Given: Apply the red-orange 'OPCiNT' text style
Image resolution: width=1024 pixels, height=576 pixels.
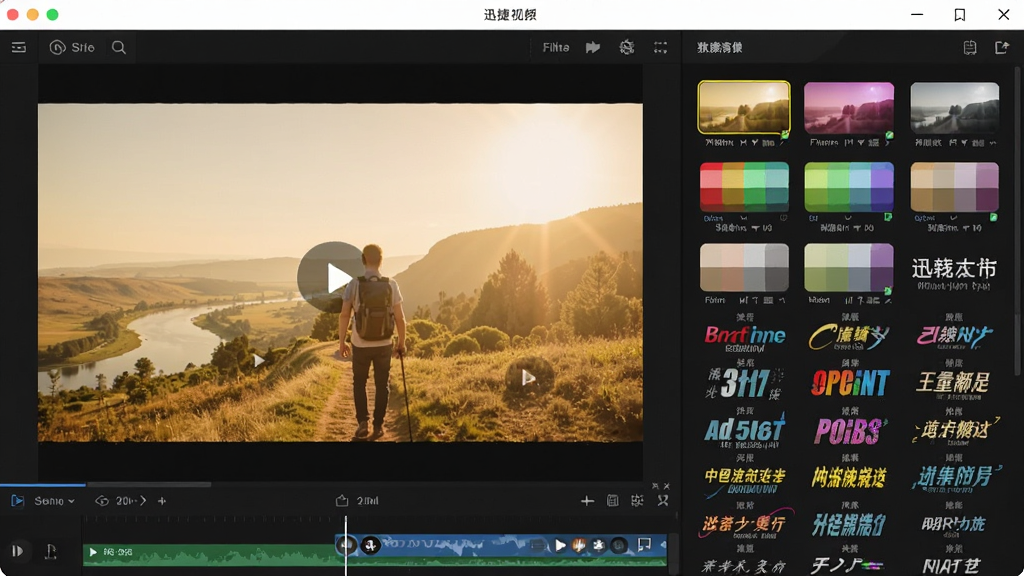Looking at the screenshot, I should (x=850, y=383).
